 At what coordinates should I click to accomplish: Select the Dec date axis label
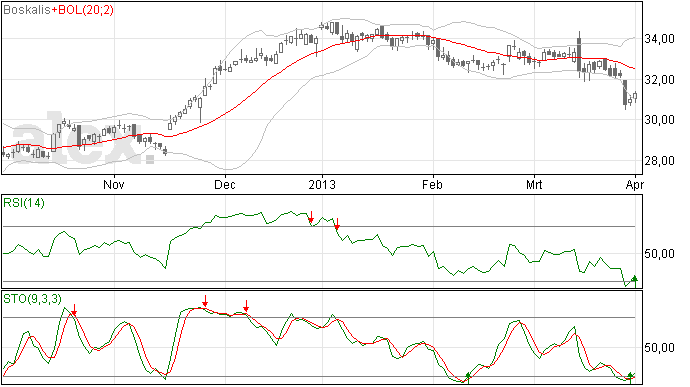[x=224, y=184]
